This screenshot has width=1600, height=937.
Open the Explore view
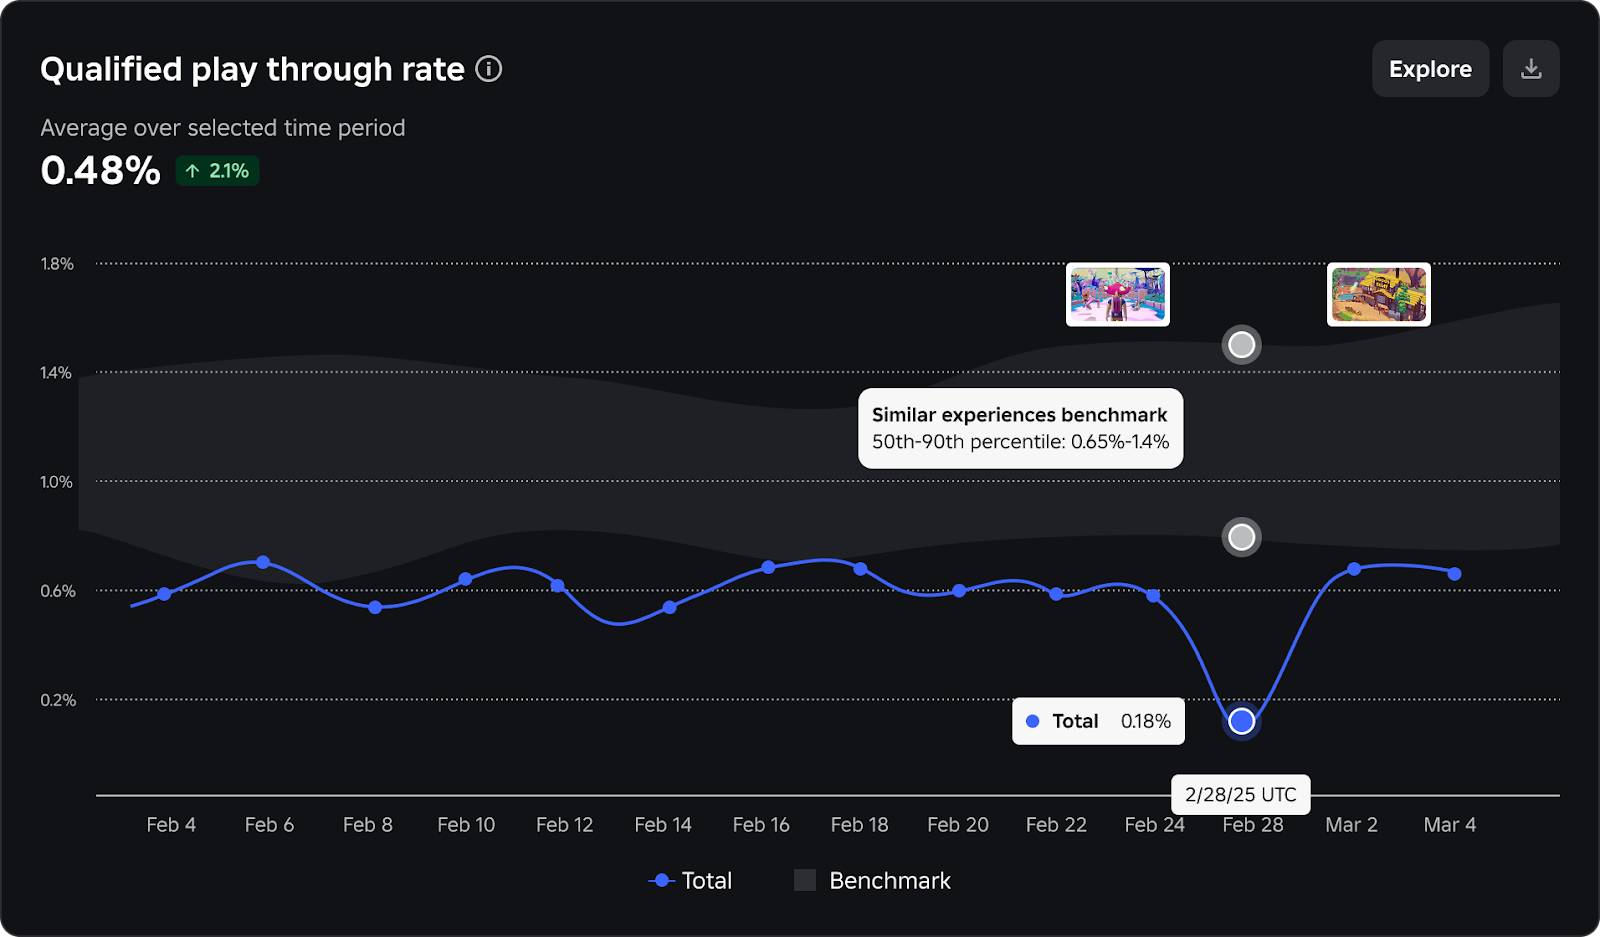pos(1430,69)
